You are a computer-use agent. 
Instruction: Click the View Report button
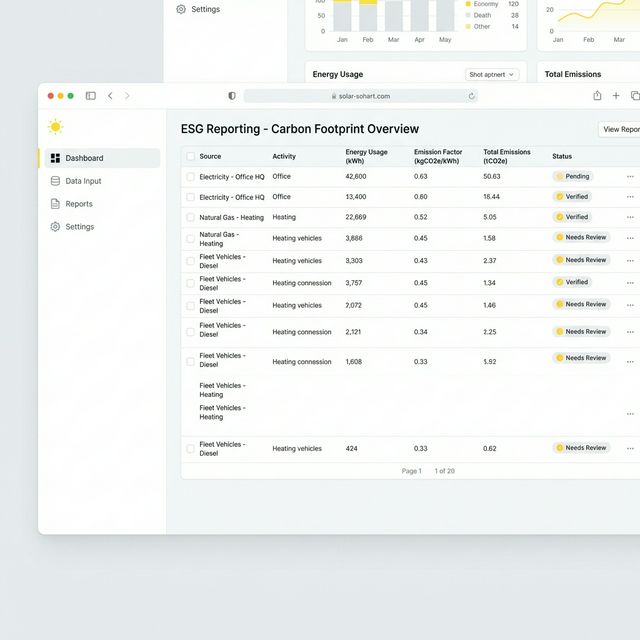click(620, 129)
